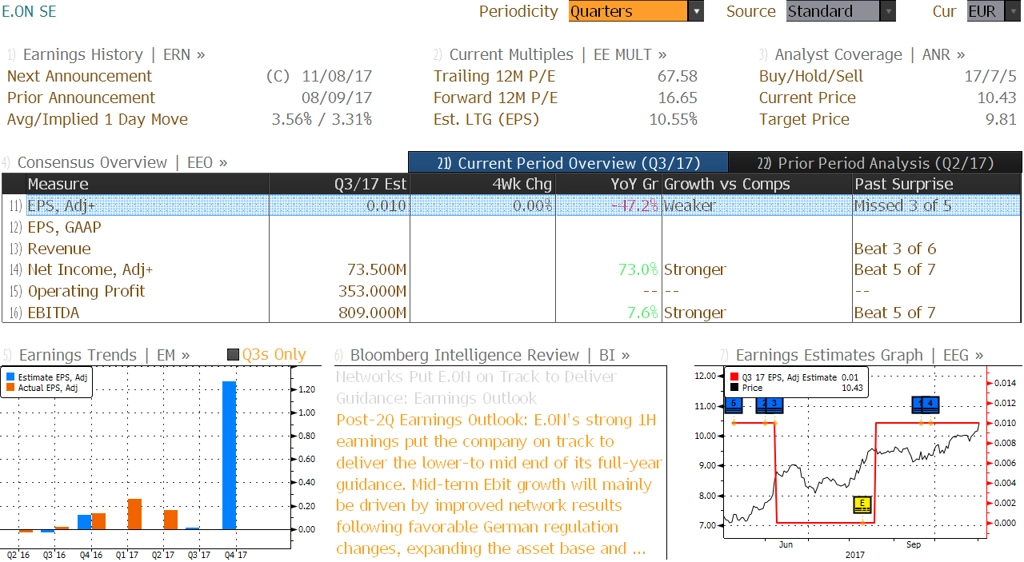Click red Q3 17 EPS Estimate legend swatch
This screenshot has width=1024, height=562.
[735, 377]
